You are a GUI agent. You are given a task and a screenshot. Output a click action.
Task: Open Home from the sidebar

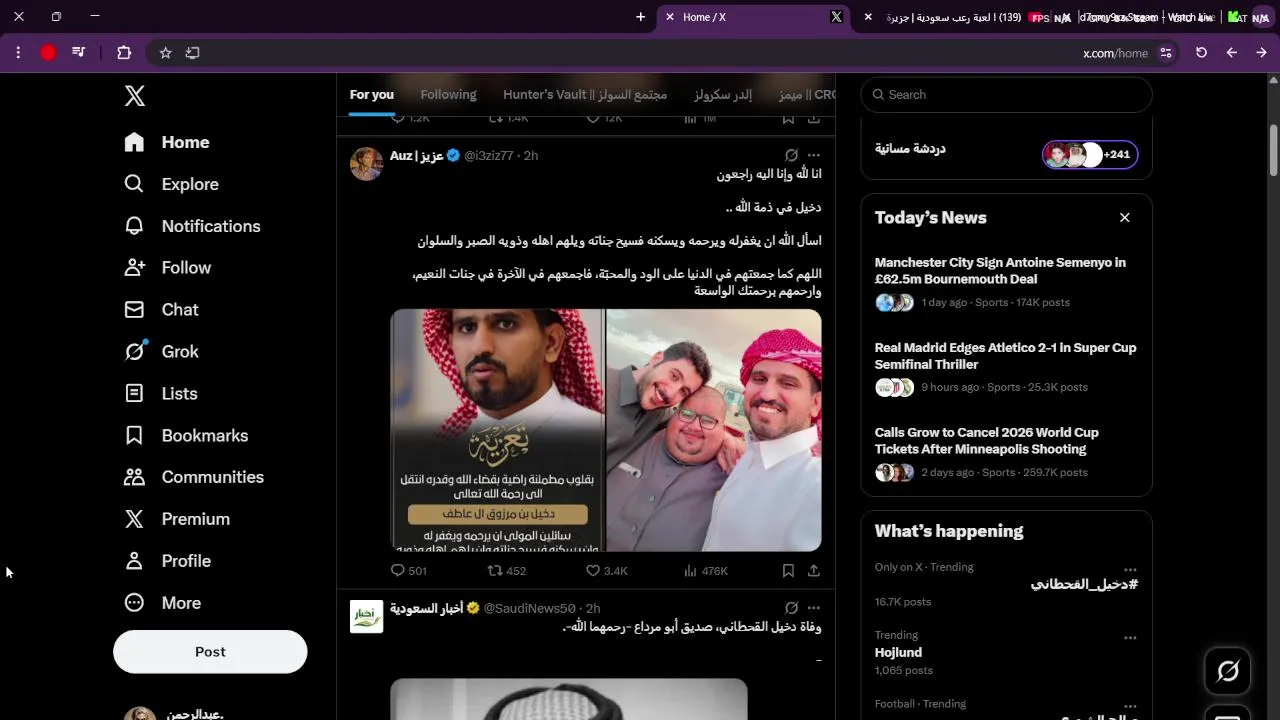coord(167,142)
